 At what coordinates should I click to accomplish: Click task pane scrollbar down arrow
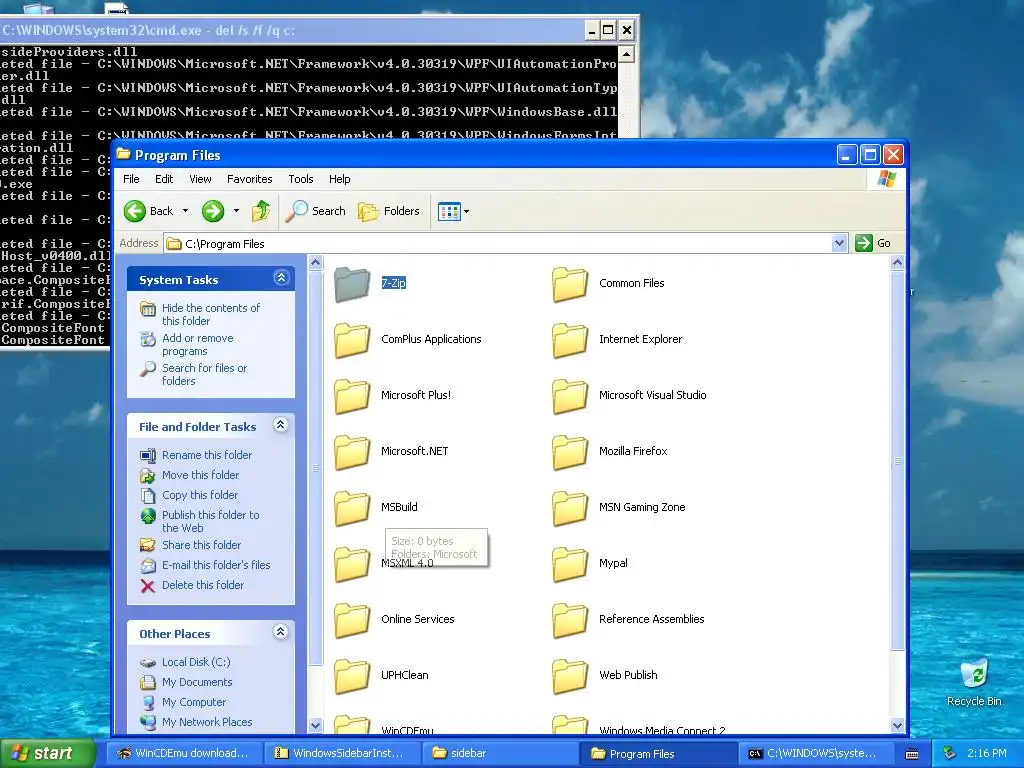[315, 725]
